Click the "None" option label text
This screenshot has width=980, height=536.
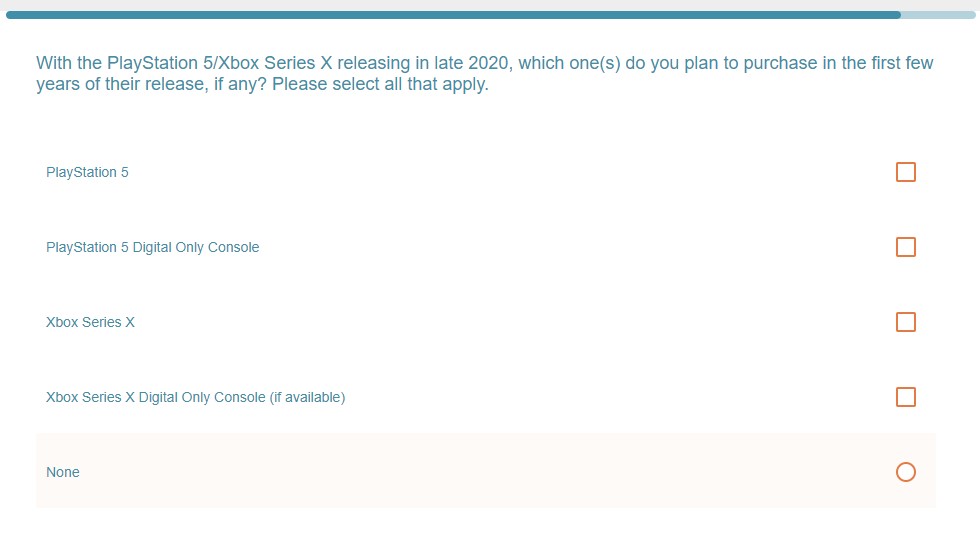[x=62, y=472]
